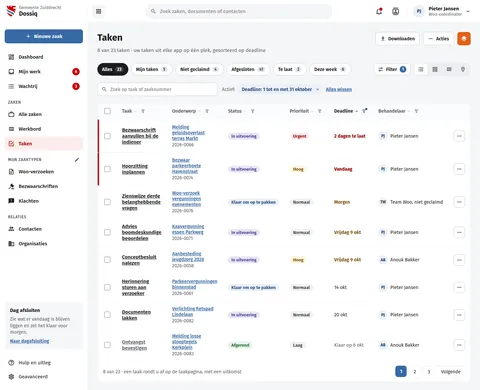Click the filter funnel in the Status column
This screenshot has width=480, height=390.
[x=253, y=111]
